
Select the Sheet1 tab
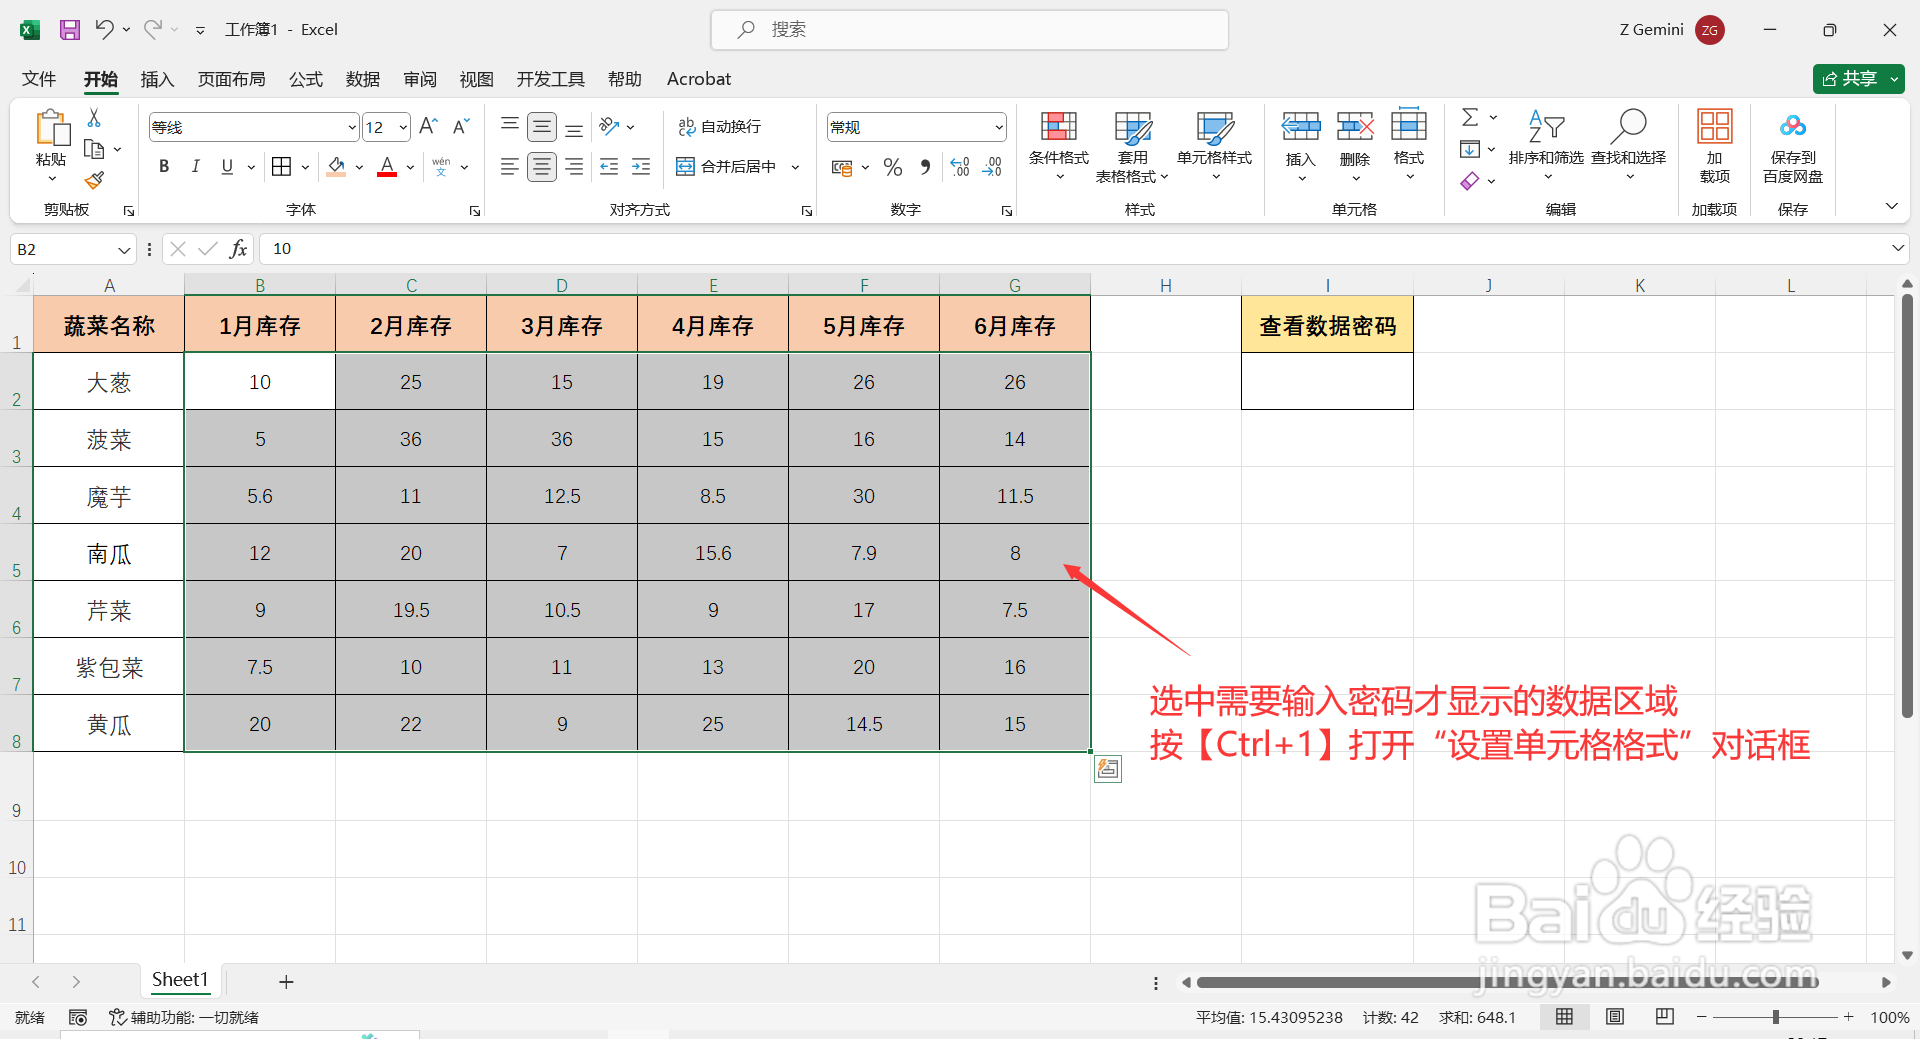coord(180,980)
